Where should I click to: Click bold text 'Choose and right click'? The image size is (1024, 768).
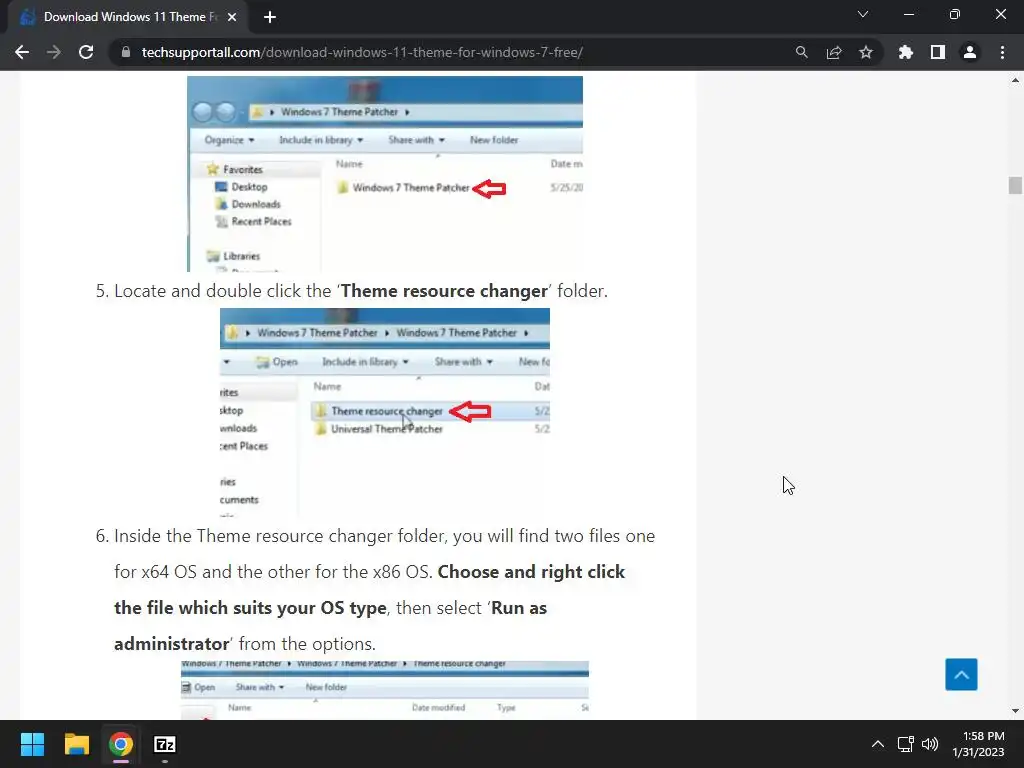531,571
